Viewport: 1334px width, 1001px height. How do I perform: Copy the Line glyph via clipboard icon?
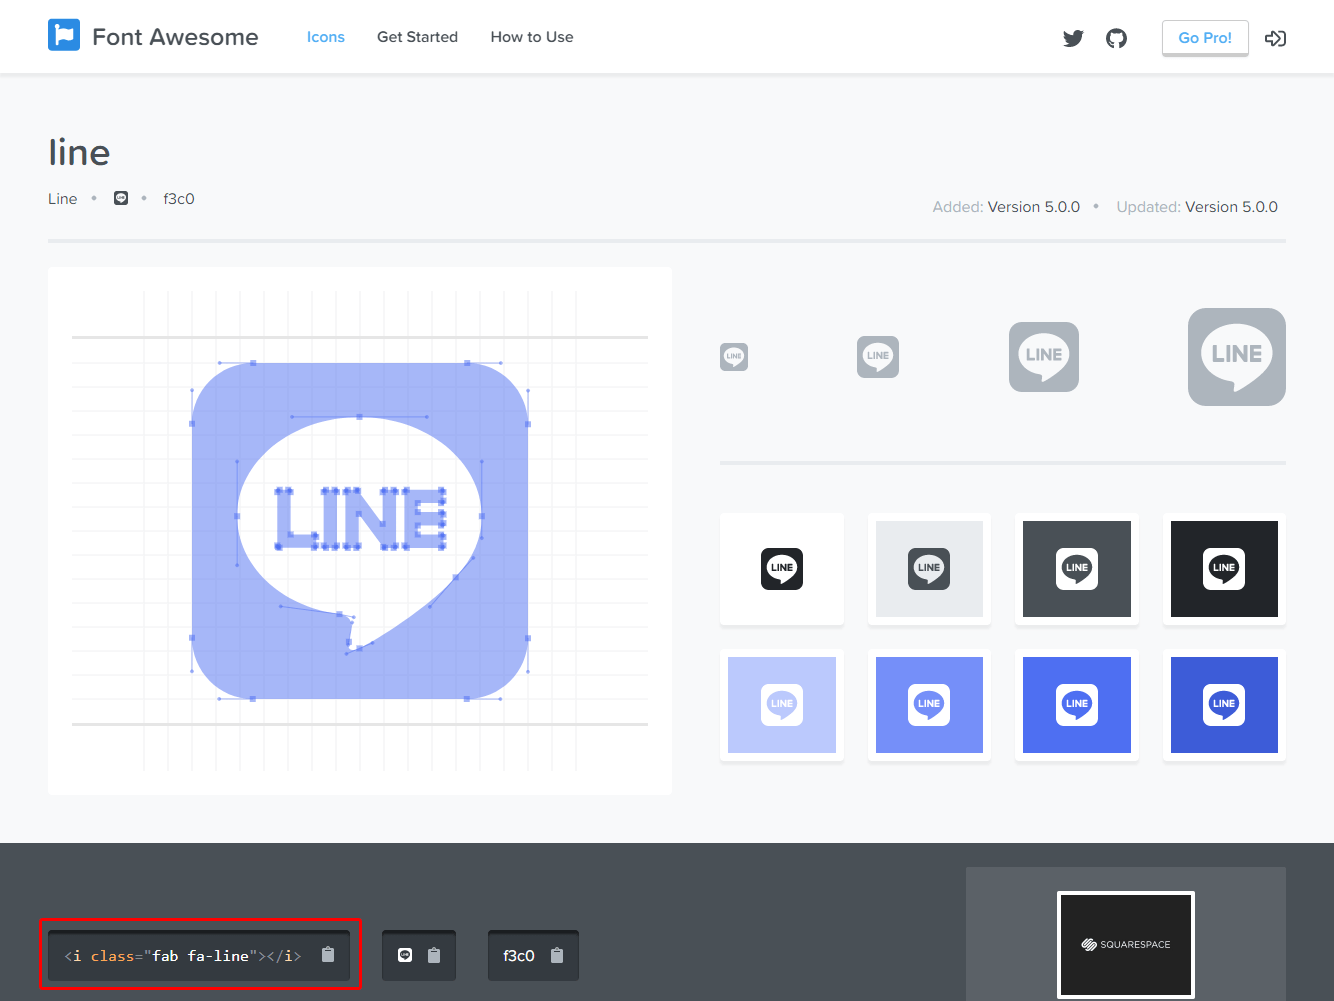434,955
